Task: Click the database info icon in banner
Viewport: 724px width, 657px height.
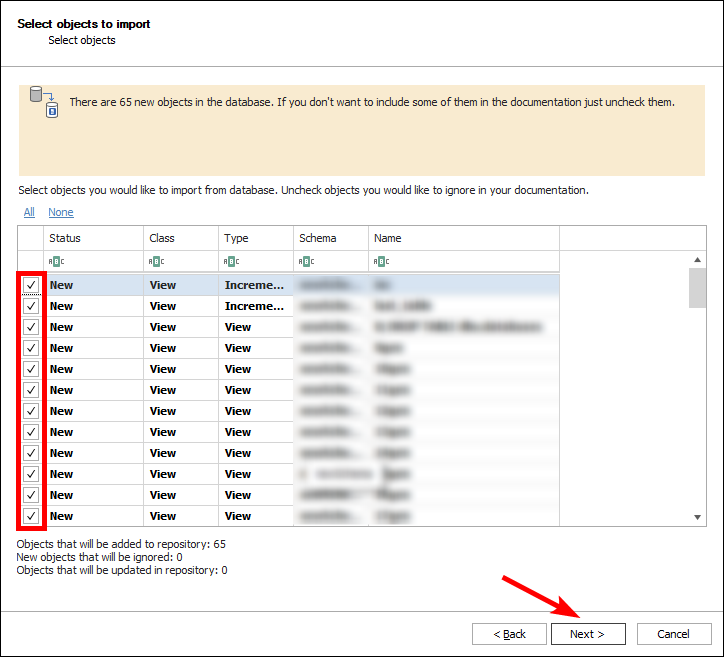Action: pos(44,101)
